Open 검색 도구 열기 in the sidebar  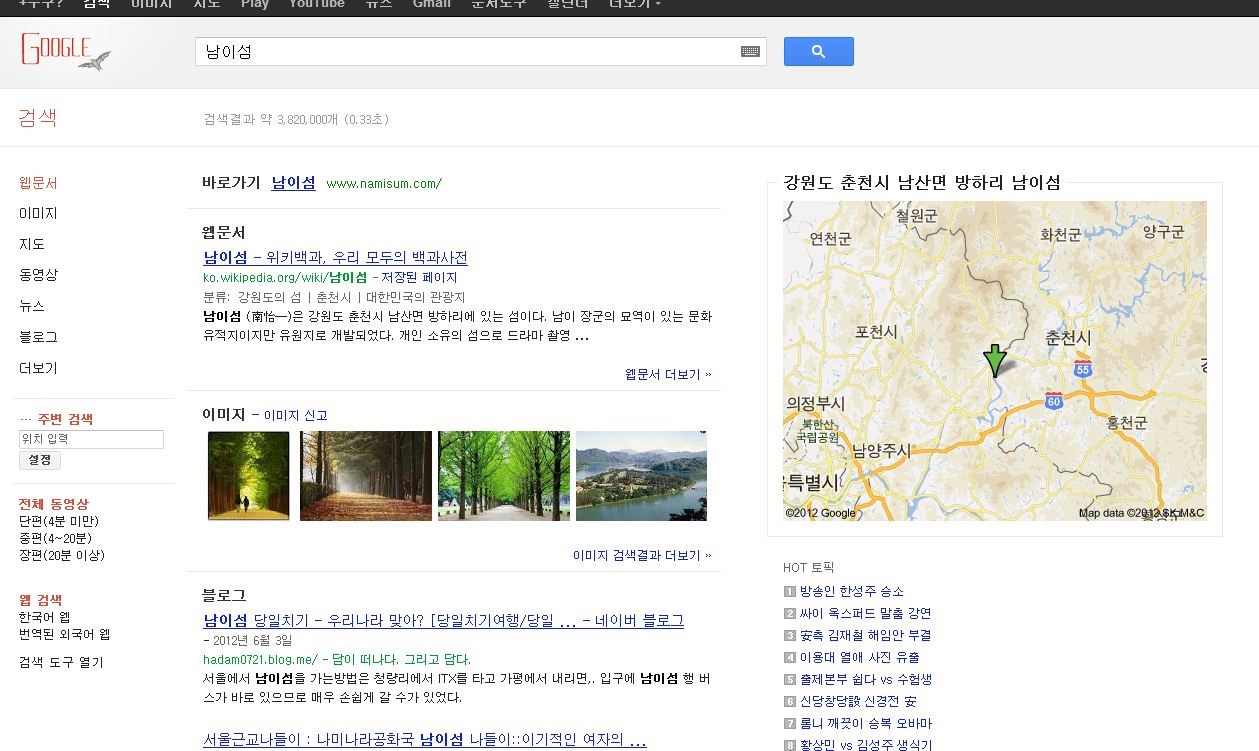click(x=61, y=662)
